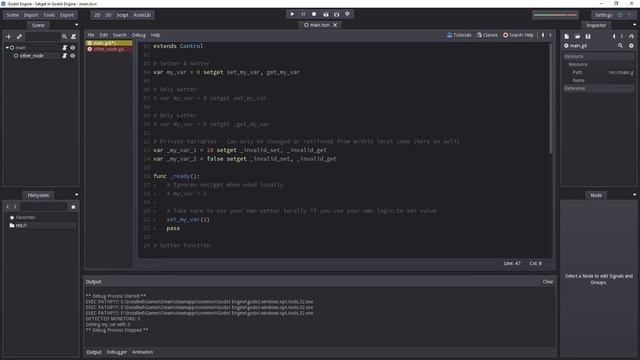Collapse the Resource section in Inspector
640x360 pixels.
[599, 56]
